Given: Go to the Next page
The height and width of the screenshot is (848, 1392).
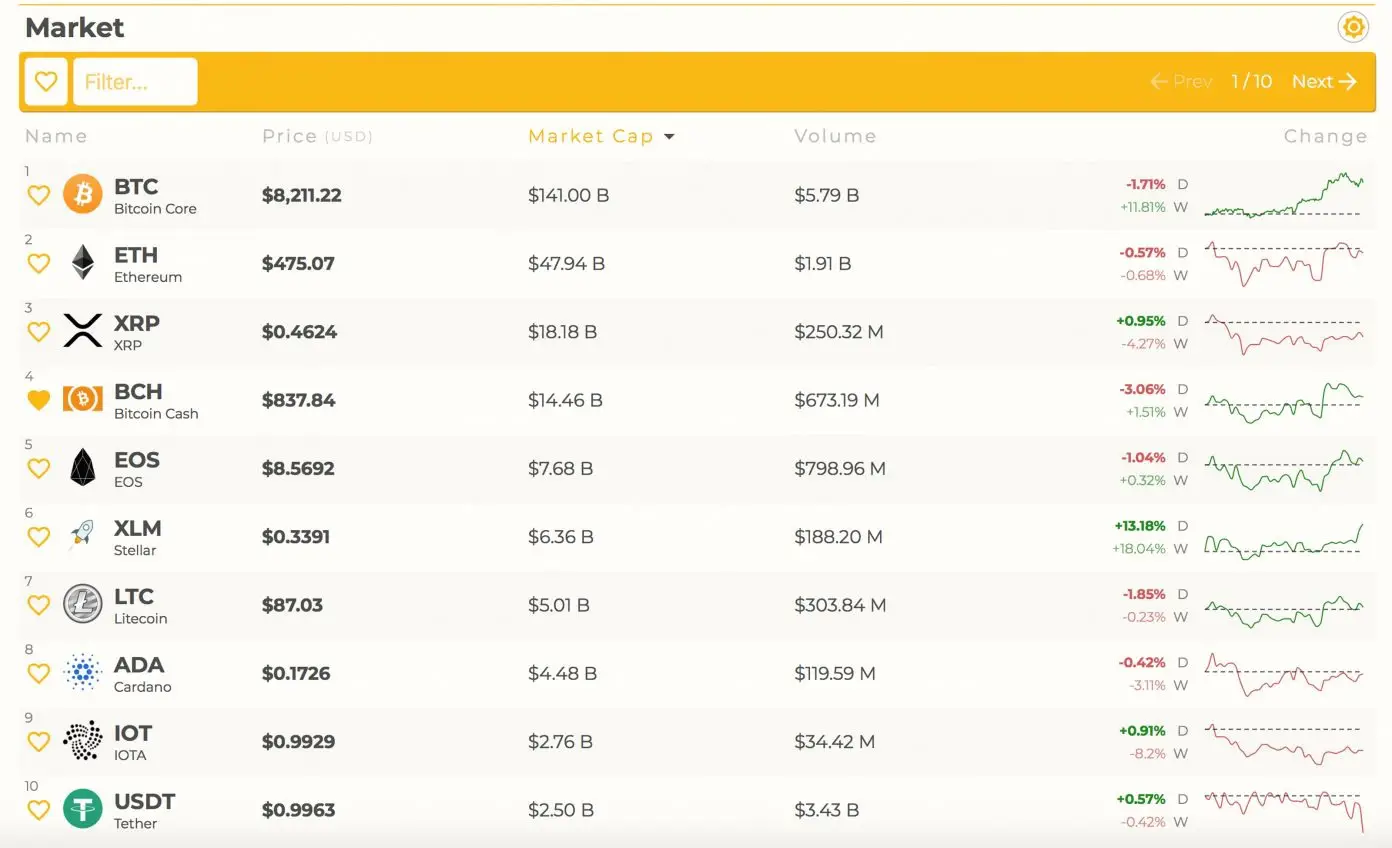Looking at the screenshot, I should 1323,82.
